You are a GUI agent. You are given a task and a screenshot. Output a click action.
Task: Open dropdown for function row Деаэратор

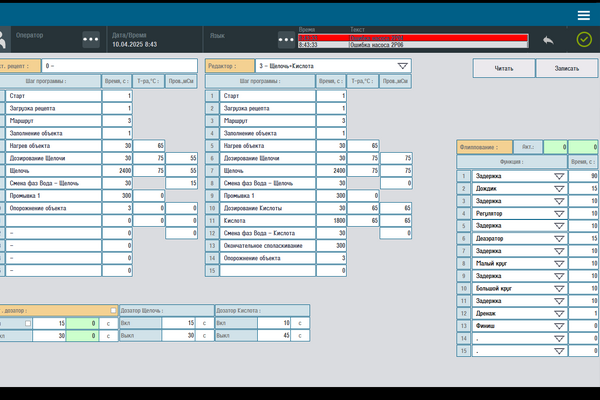coord(559,239)
